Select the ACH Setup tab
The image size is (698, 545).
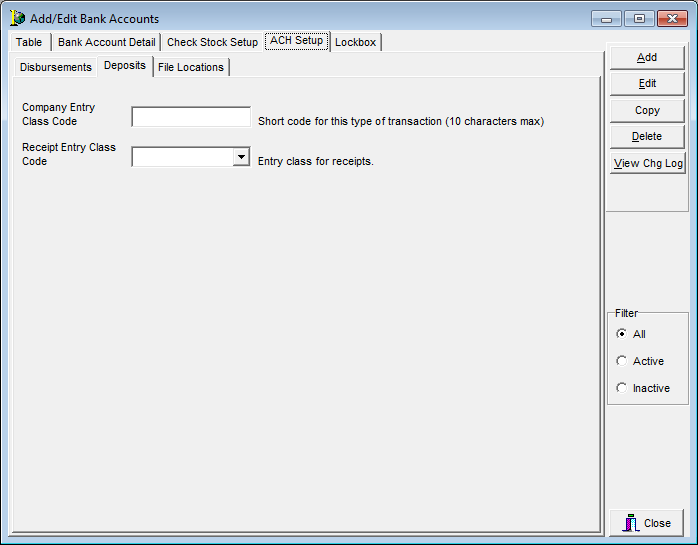tap(296, 41)
